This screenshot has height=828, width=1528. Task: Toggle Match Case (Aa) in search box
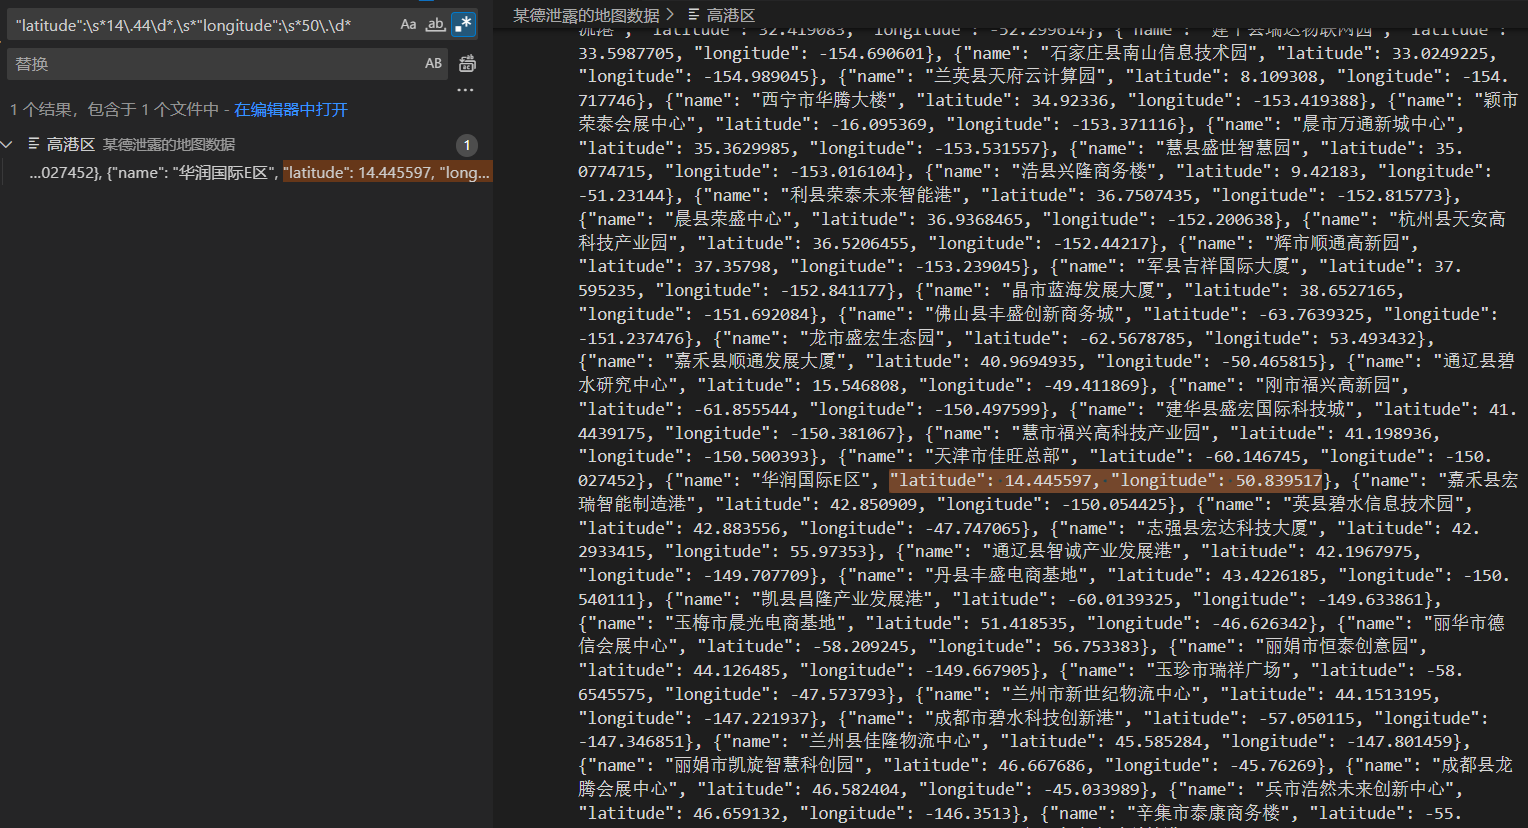tap(408, 24)
